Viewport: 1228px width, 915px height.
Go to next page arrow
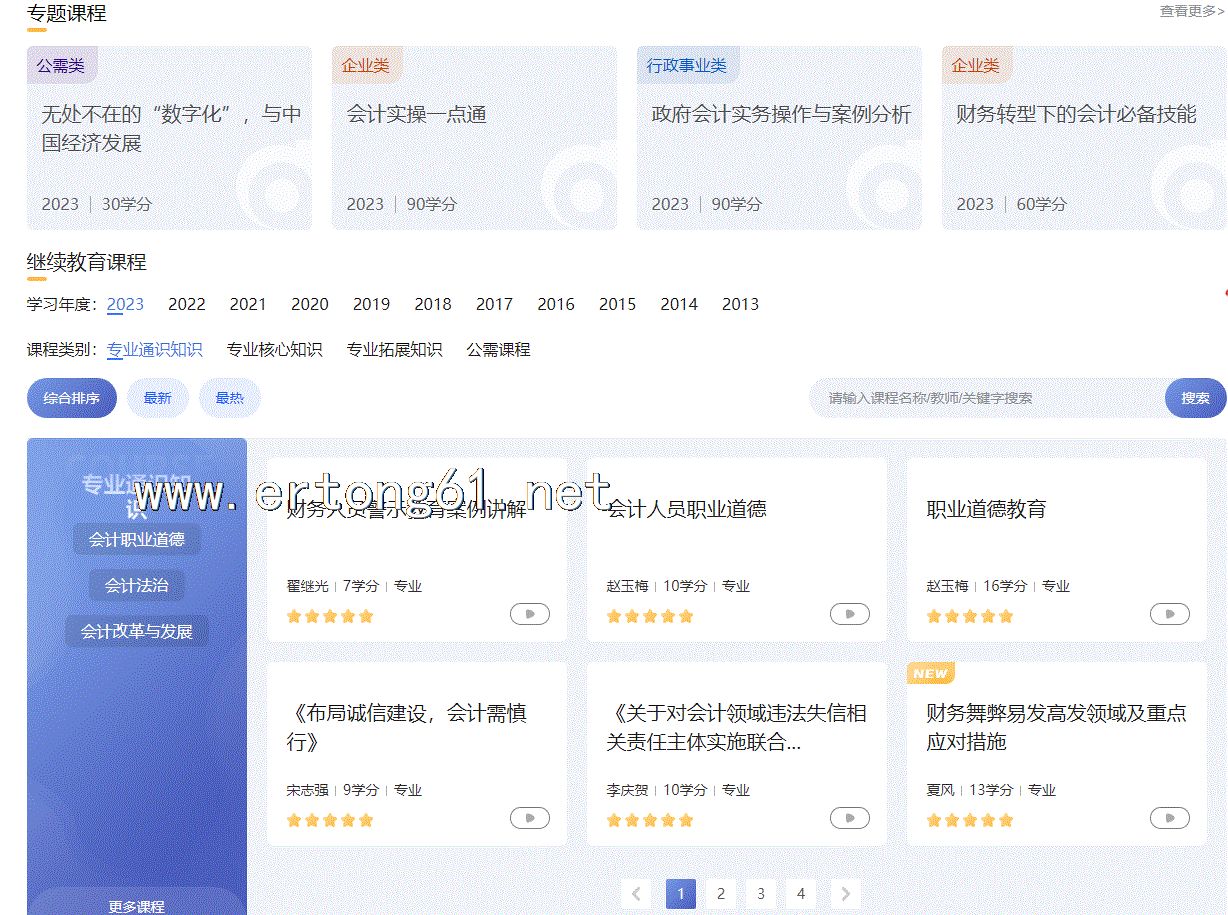point(846,894)
